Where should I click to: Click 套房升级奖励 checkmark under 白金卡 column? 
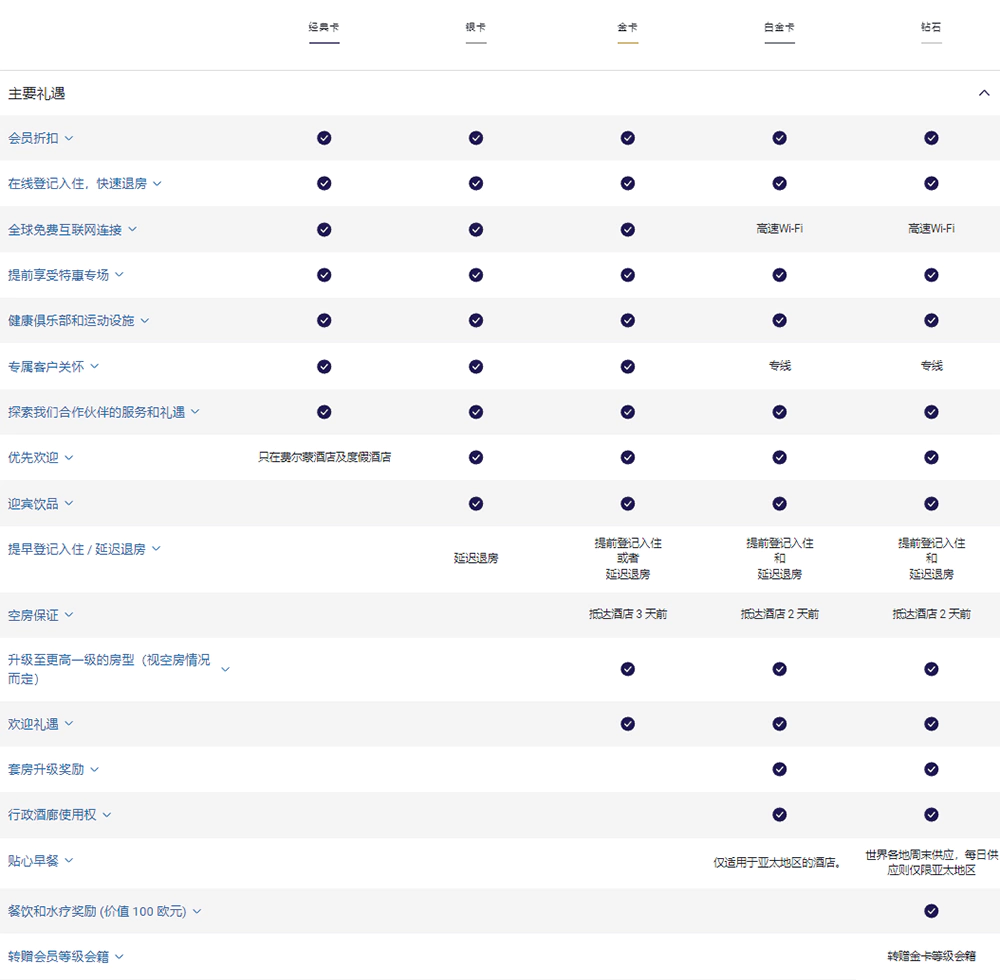[x=779, y=770]
